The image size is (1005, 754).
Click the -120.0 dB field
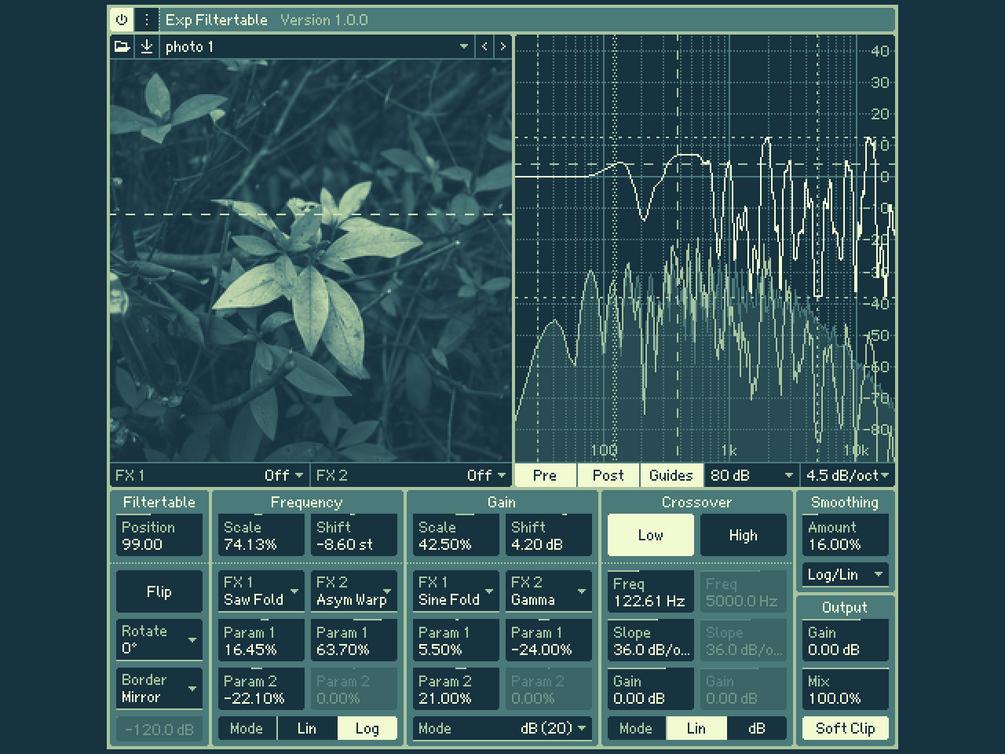point(159,729)
